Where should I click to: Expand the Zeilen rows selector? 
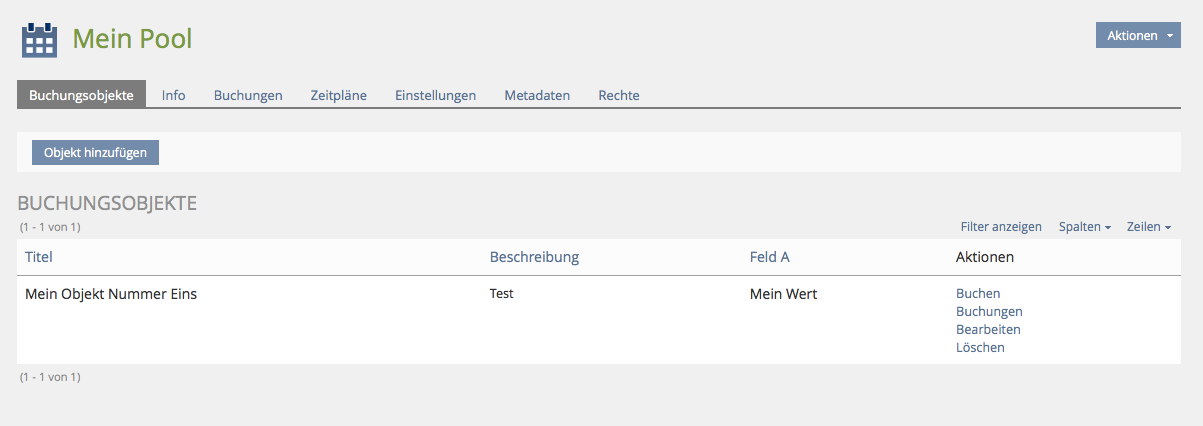point(1149,227)
